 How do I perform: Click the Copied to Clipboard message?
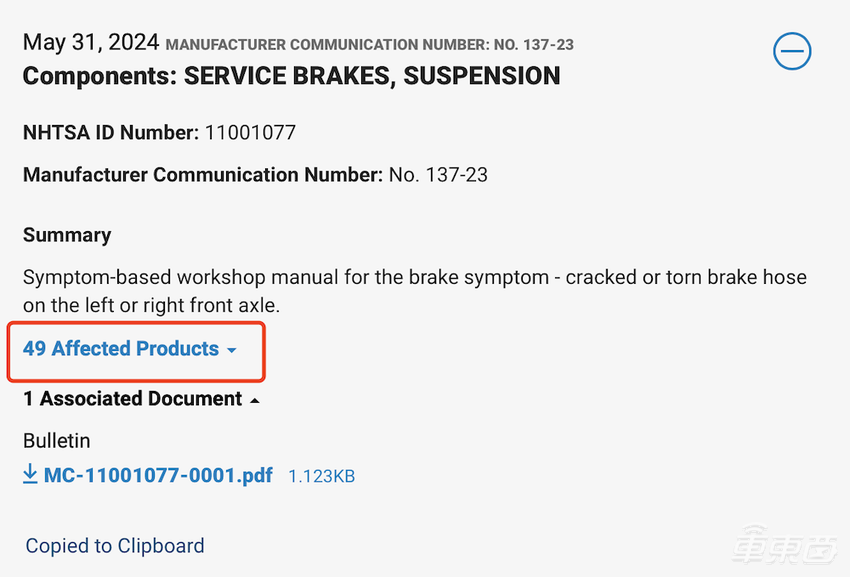click(x=115, y=546)
